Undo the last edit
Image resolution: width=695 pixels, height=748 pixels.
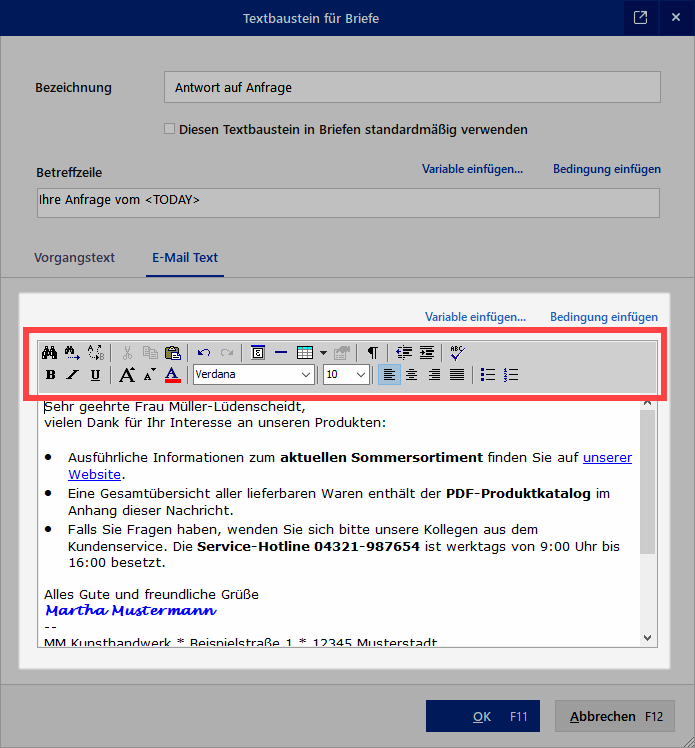click(204, 352)
